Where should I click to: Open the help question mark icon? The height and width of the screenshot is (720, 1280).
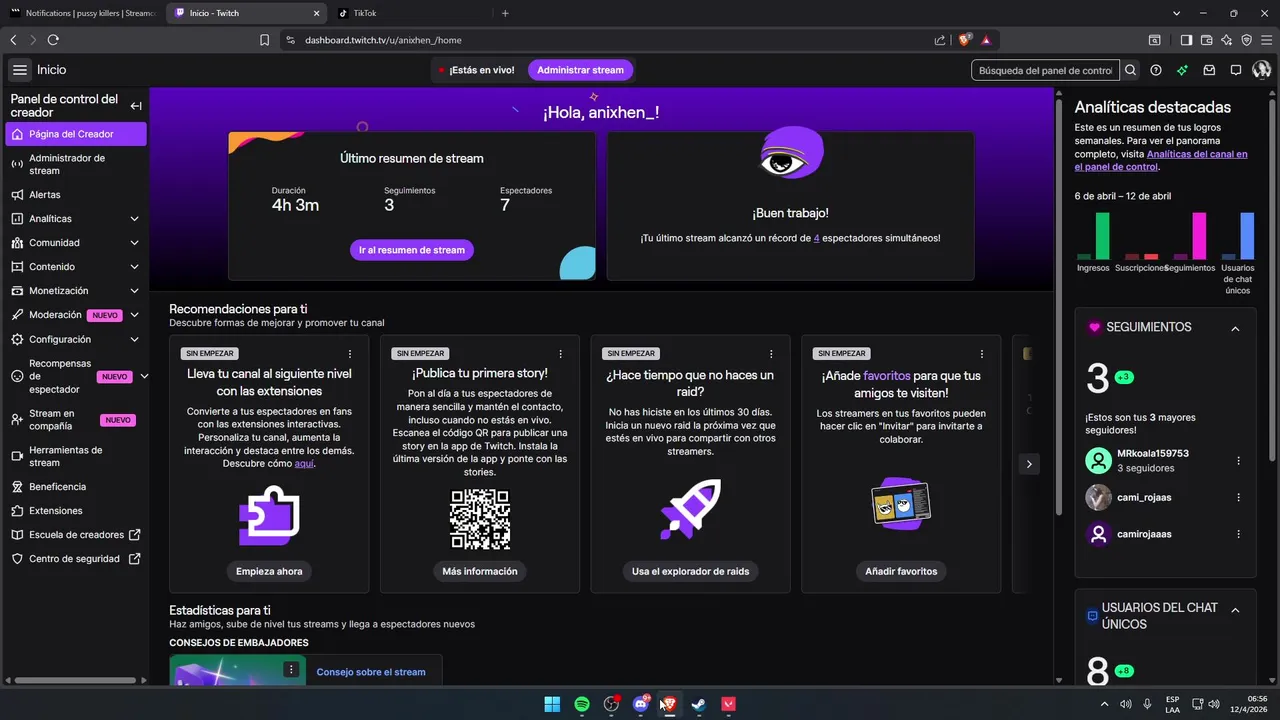(x=1156, y=70)
